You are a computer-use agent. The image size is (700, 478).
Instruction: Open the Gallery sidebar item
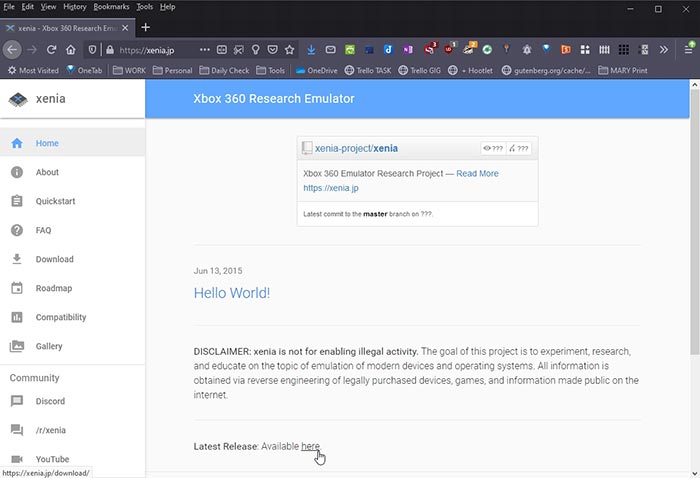[x=49, y=346]
